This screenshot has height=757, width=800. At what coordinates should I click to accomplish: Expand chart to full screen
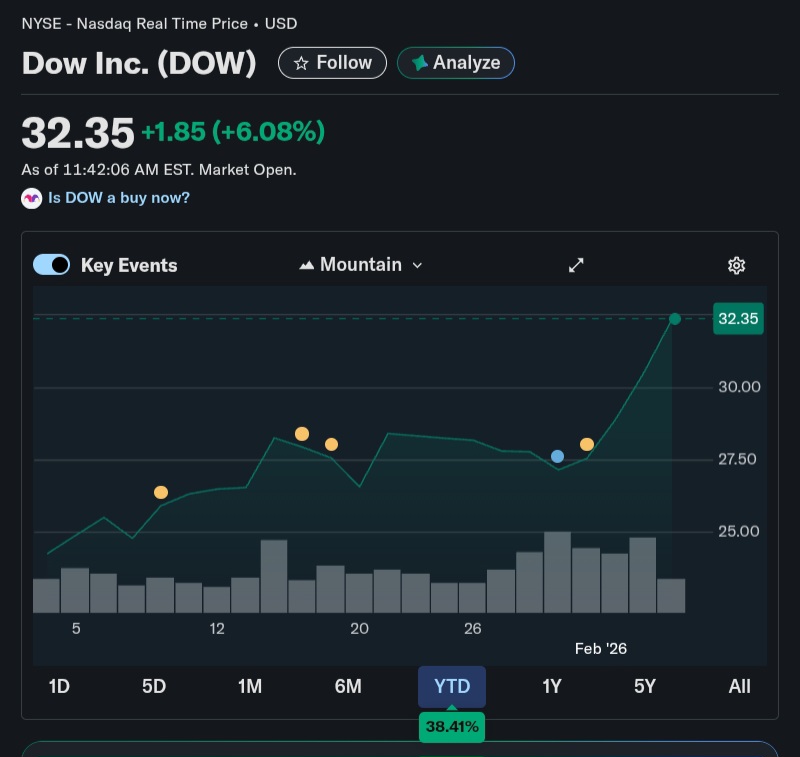(576, 265)
